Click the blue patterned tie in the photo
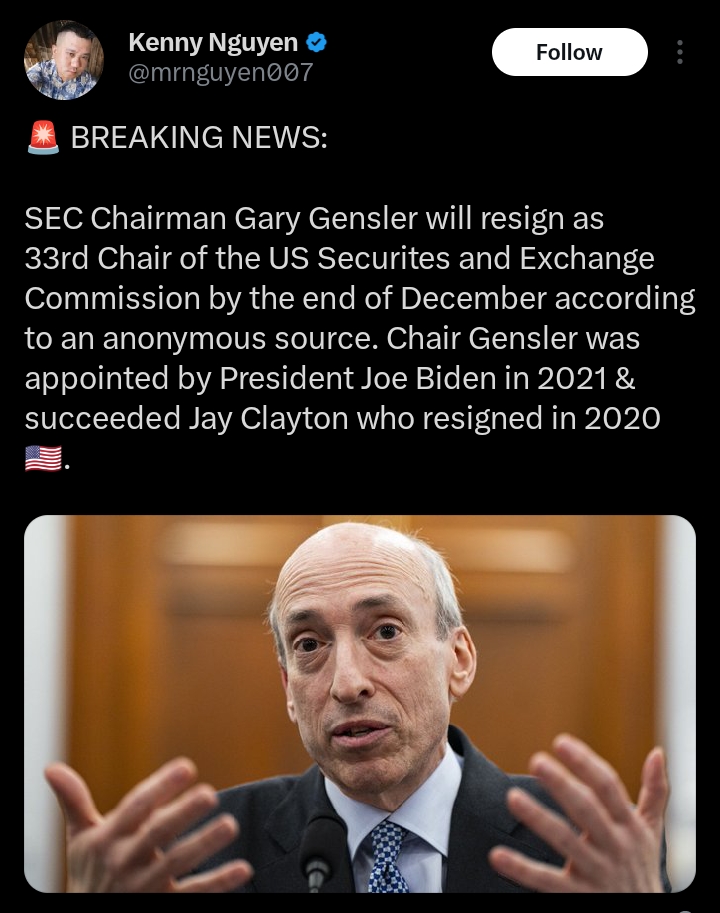 (x=388, y=857)
